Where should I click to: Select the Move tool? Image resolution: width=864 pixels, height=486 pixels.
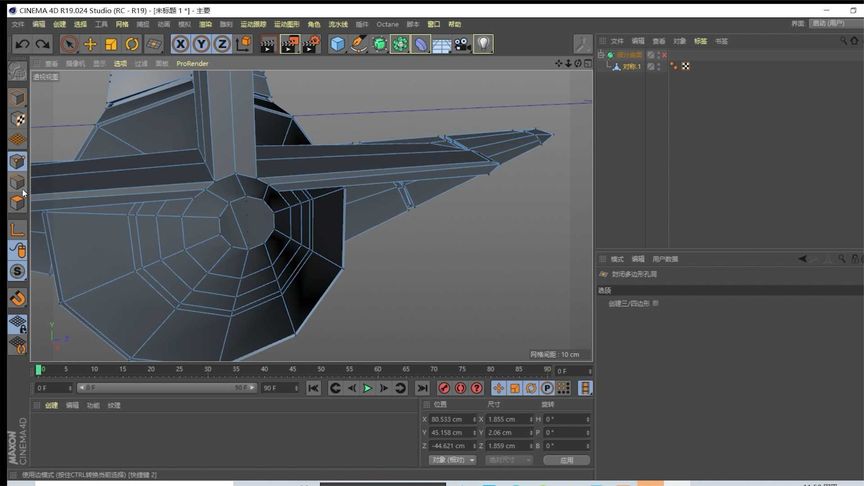(x=90, y=44)
